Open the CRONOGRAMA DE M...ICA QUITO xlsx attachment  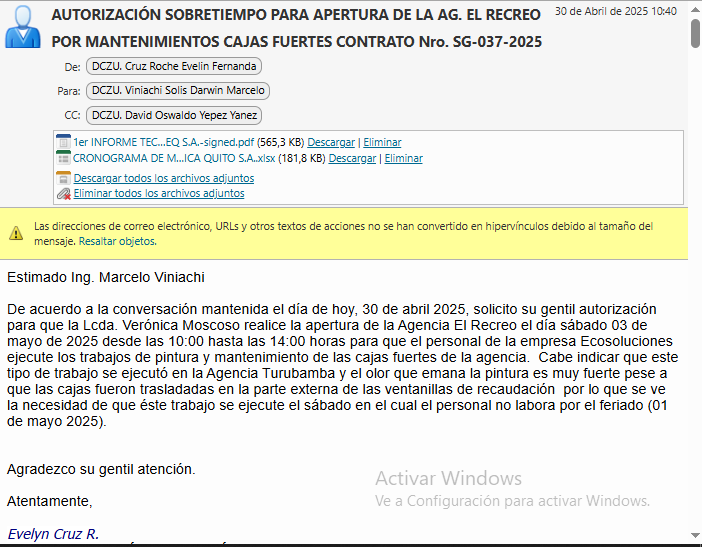tap(174, 158)
